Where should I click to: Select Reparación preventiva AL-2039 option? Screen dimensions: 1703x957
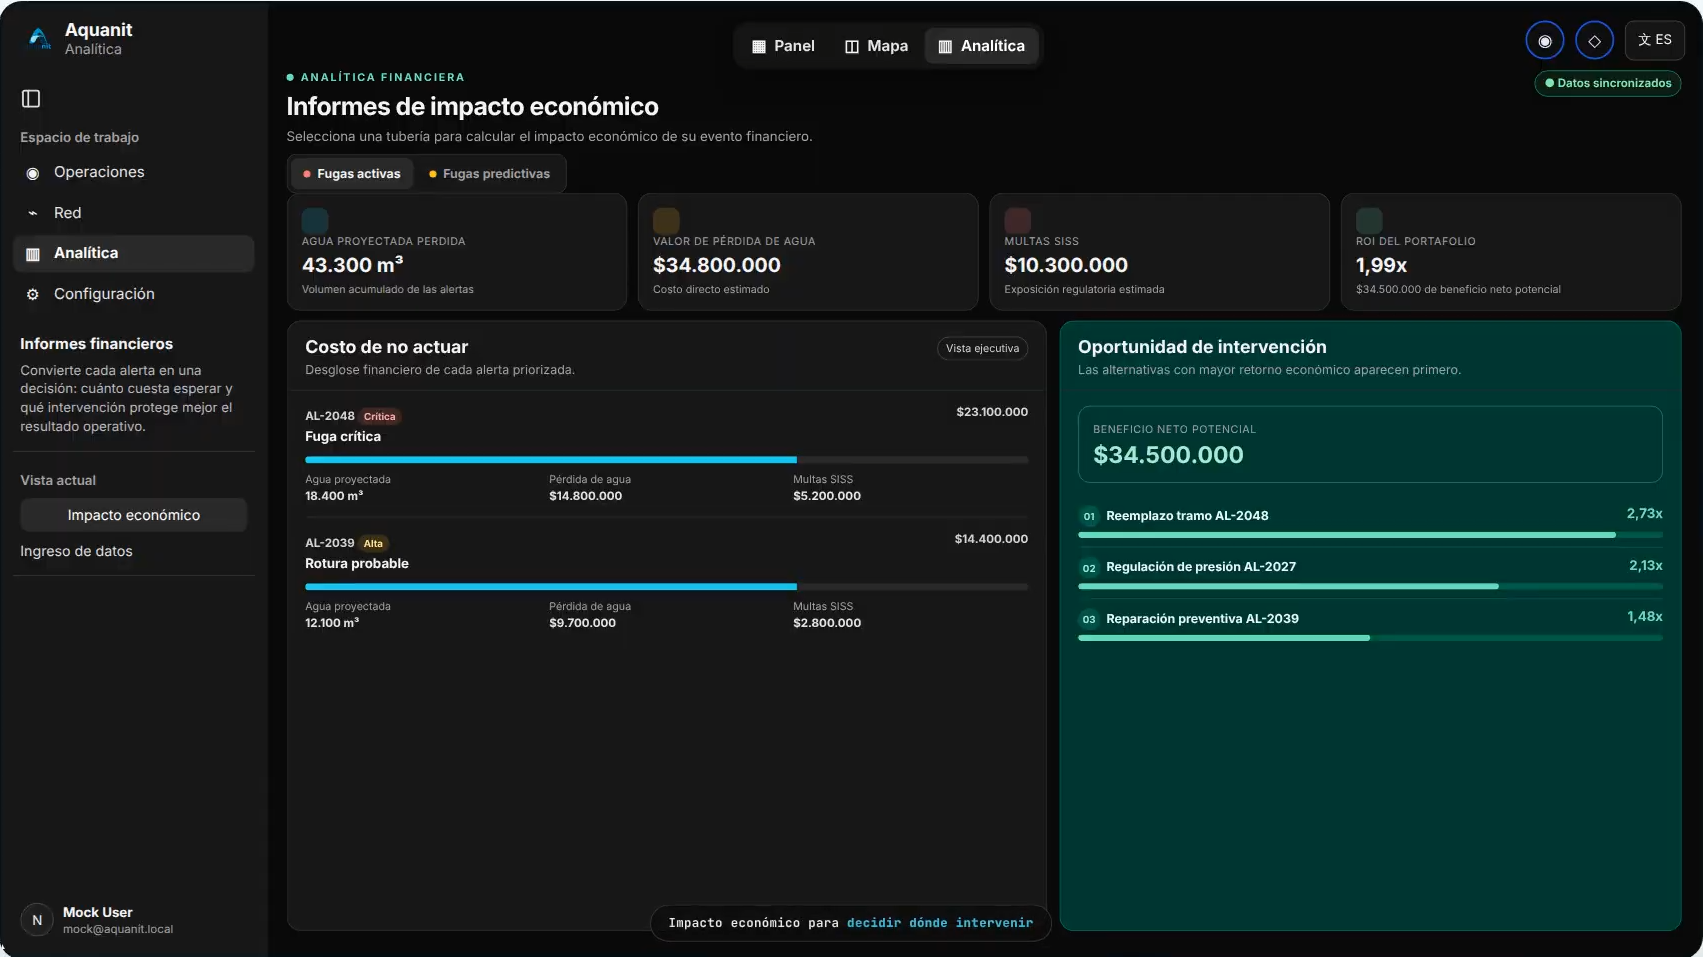tap(1370, 624)
